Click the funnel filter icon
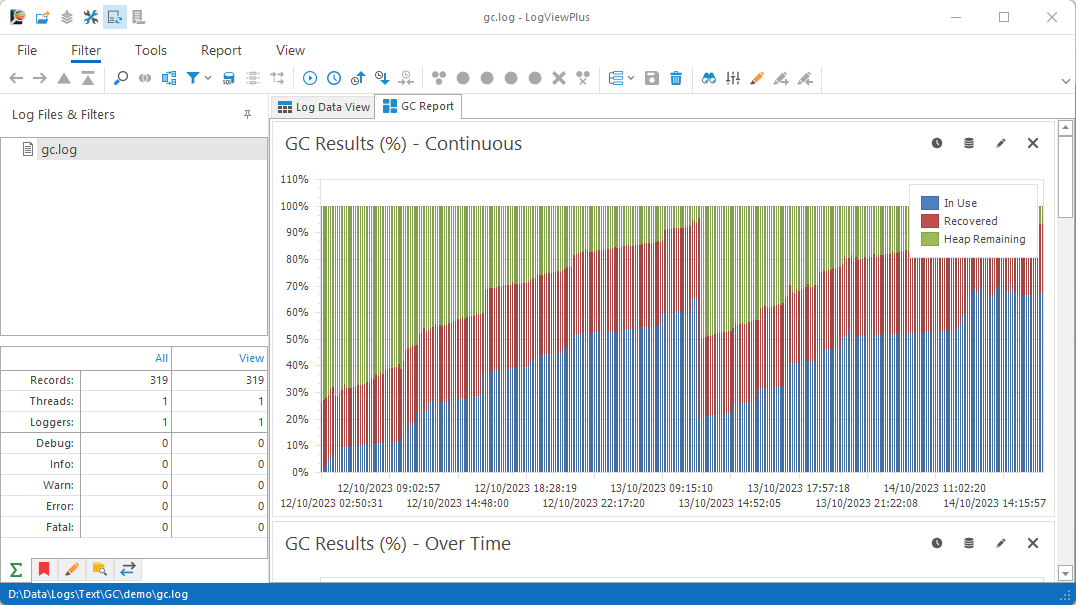Screen dimensions: 1076x605 point(193,78)
